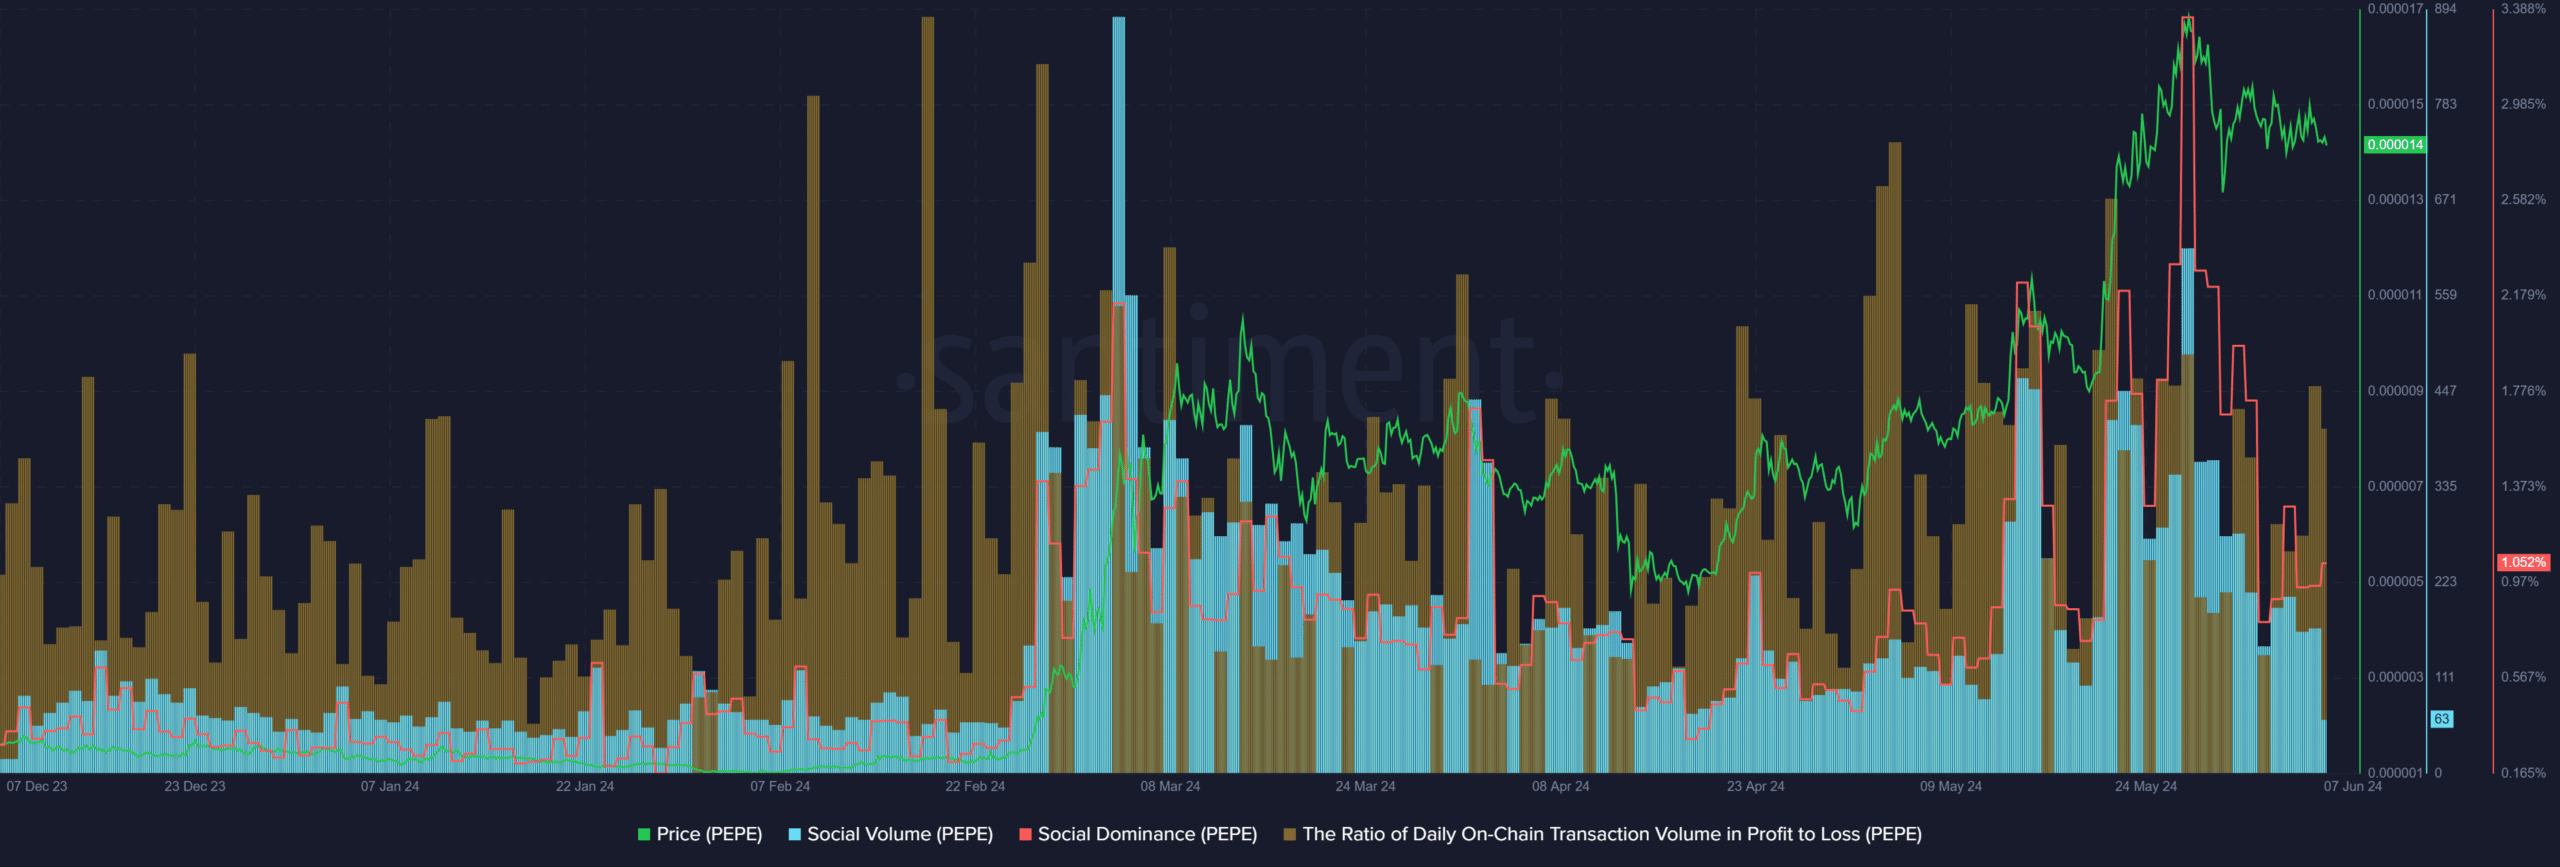Click the 2.985% dominance axis value

[2524, 104]
